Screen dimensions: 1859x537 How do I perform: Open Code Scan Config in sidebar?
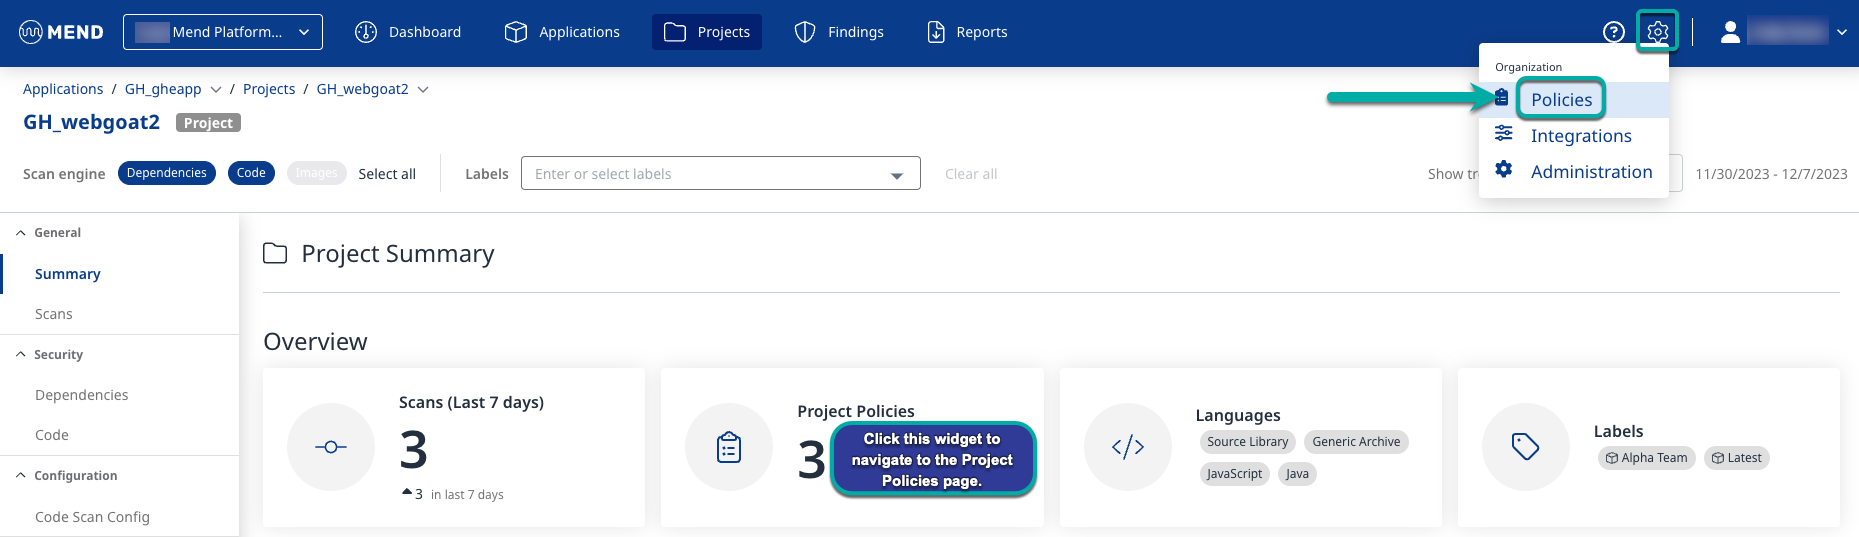click(x=92, y=517)
